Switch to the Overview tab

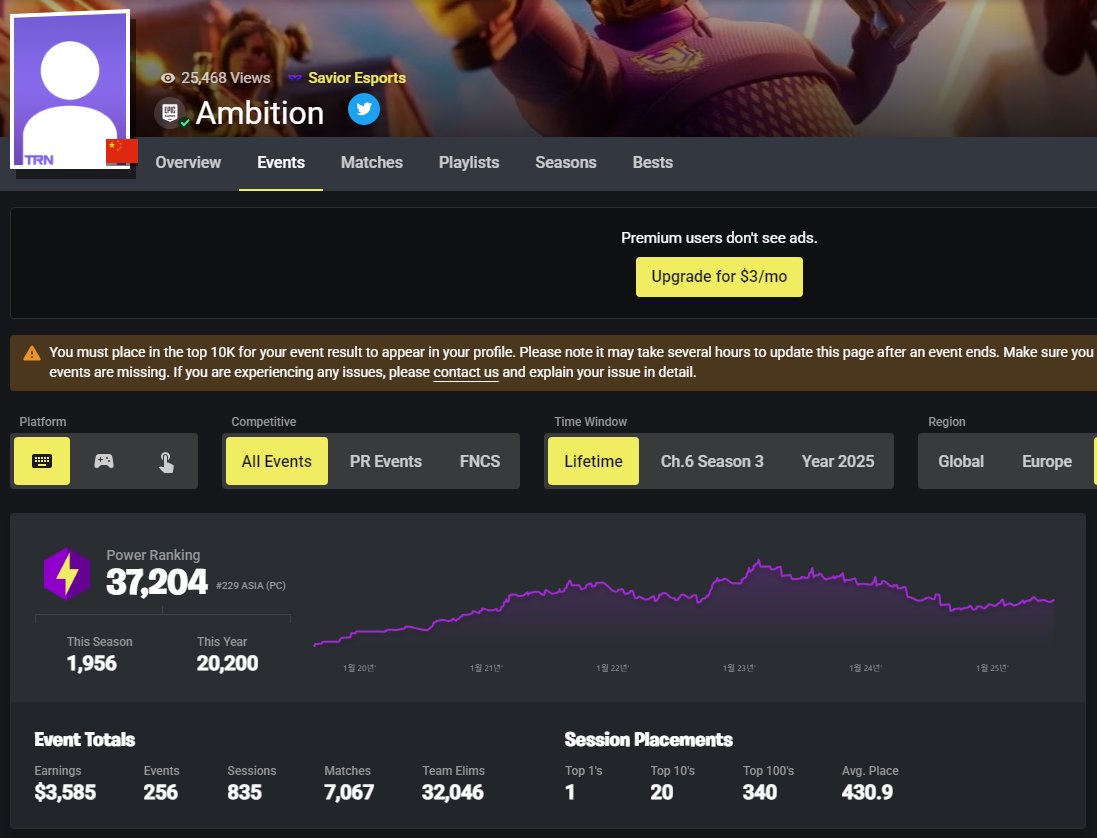(x=188, y=162)
